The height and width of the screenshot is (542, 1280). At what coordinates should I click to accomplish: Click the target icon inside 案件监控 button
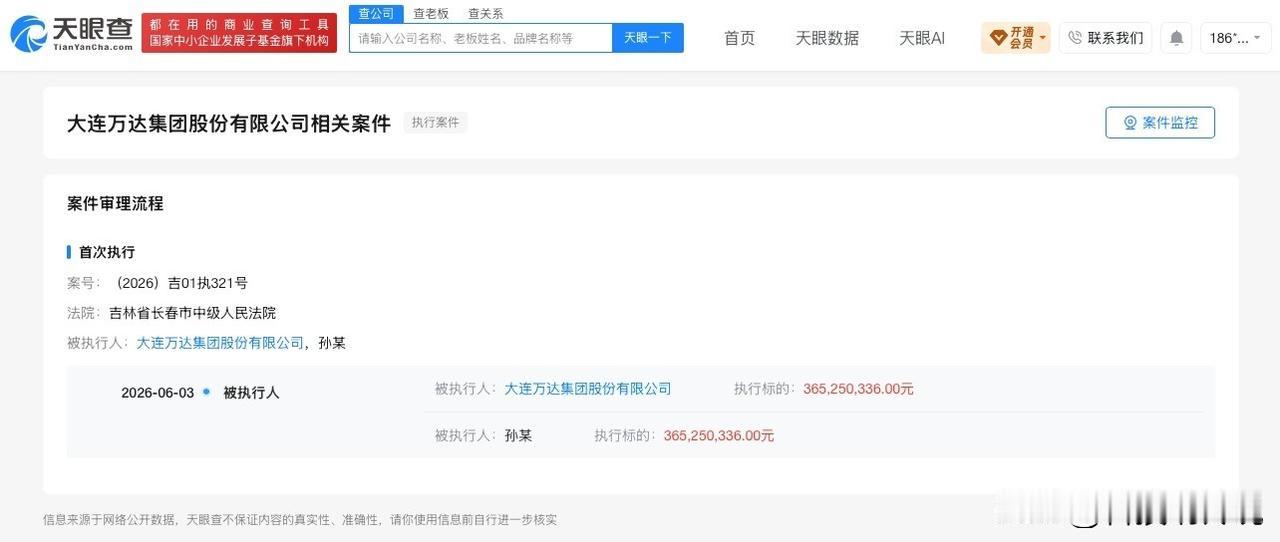click(1130, 123)
